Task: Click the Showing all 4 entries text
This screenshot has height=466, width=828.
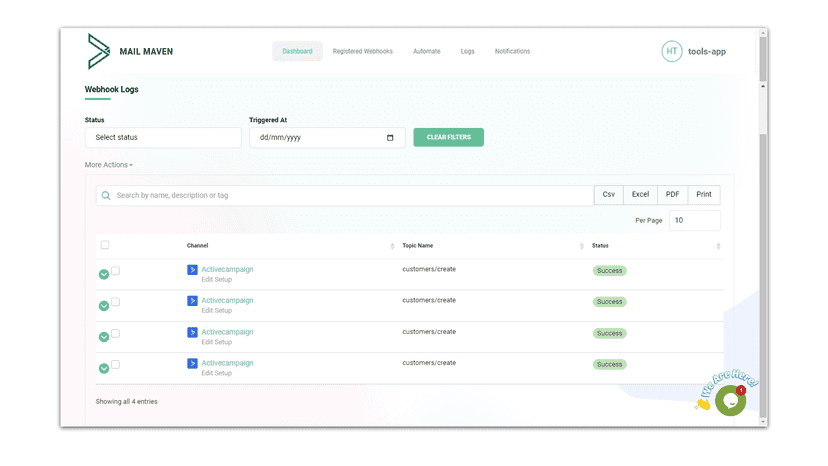Action: tap(126, 402)
